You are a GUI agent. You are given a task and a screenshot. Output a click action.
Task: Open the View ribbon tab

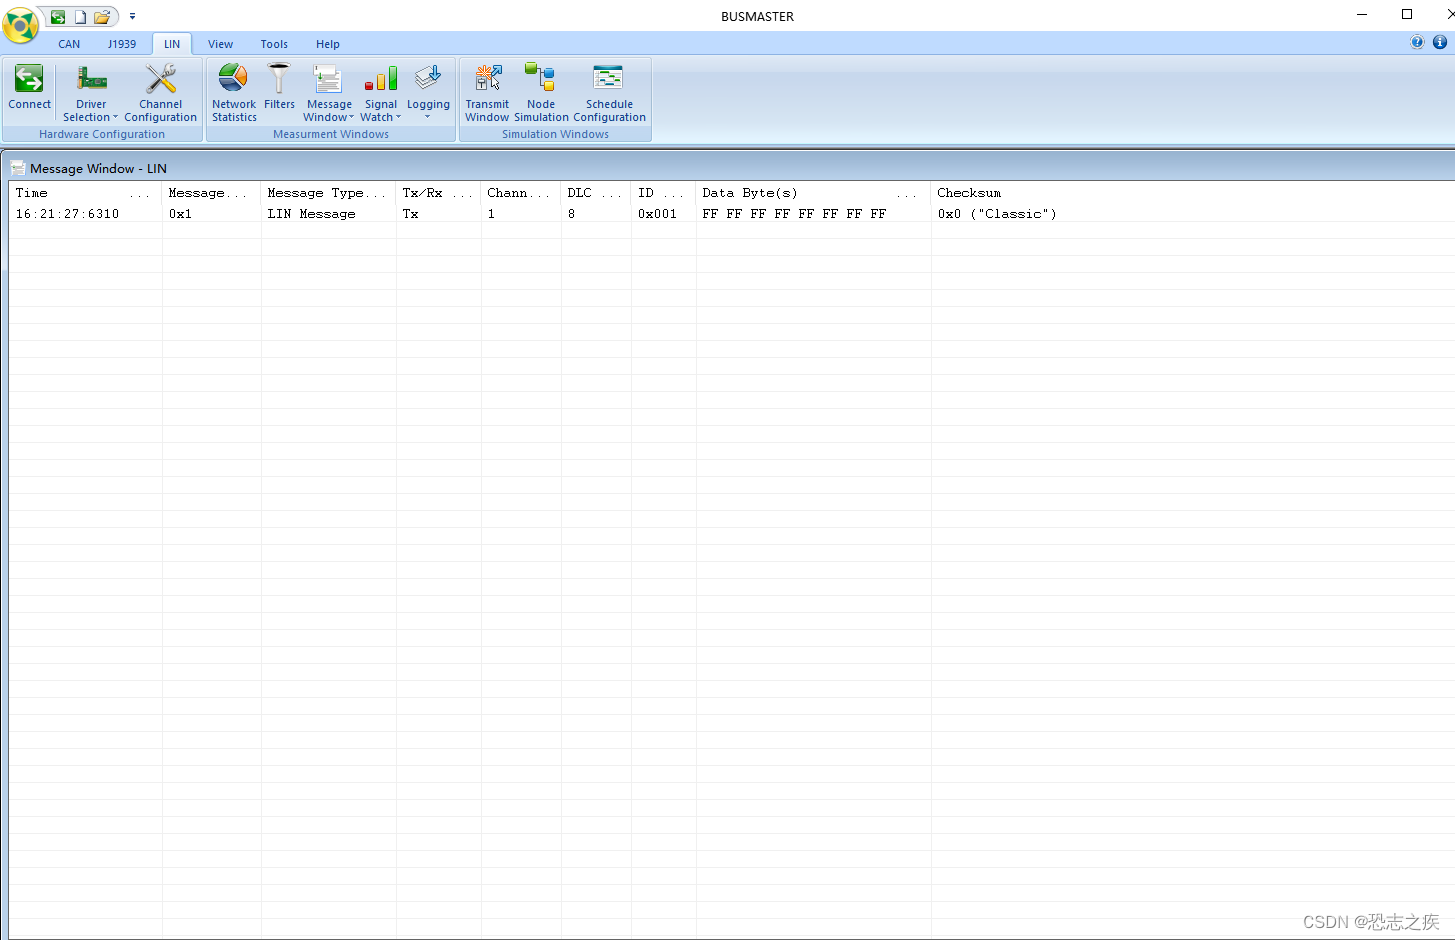220,44
